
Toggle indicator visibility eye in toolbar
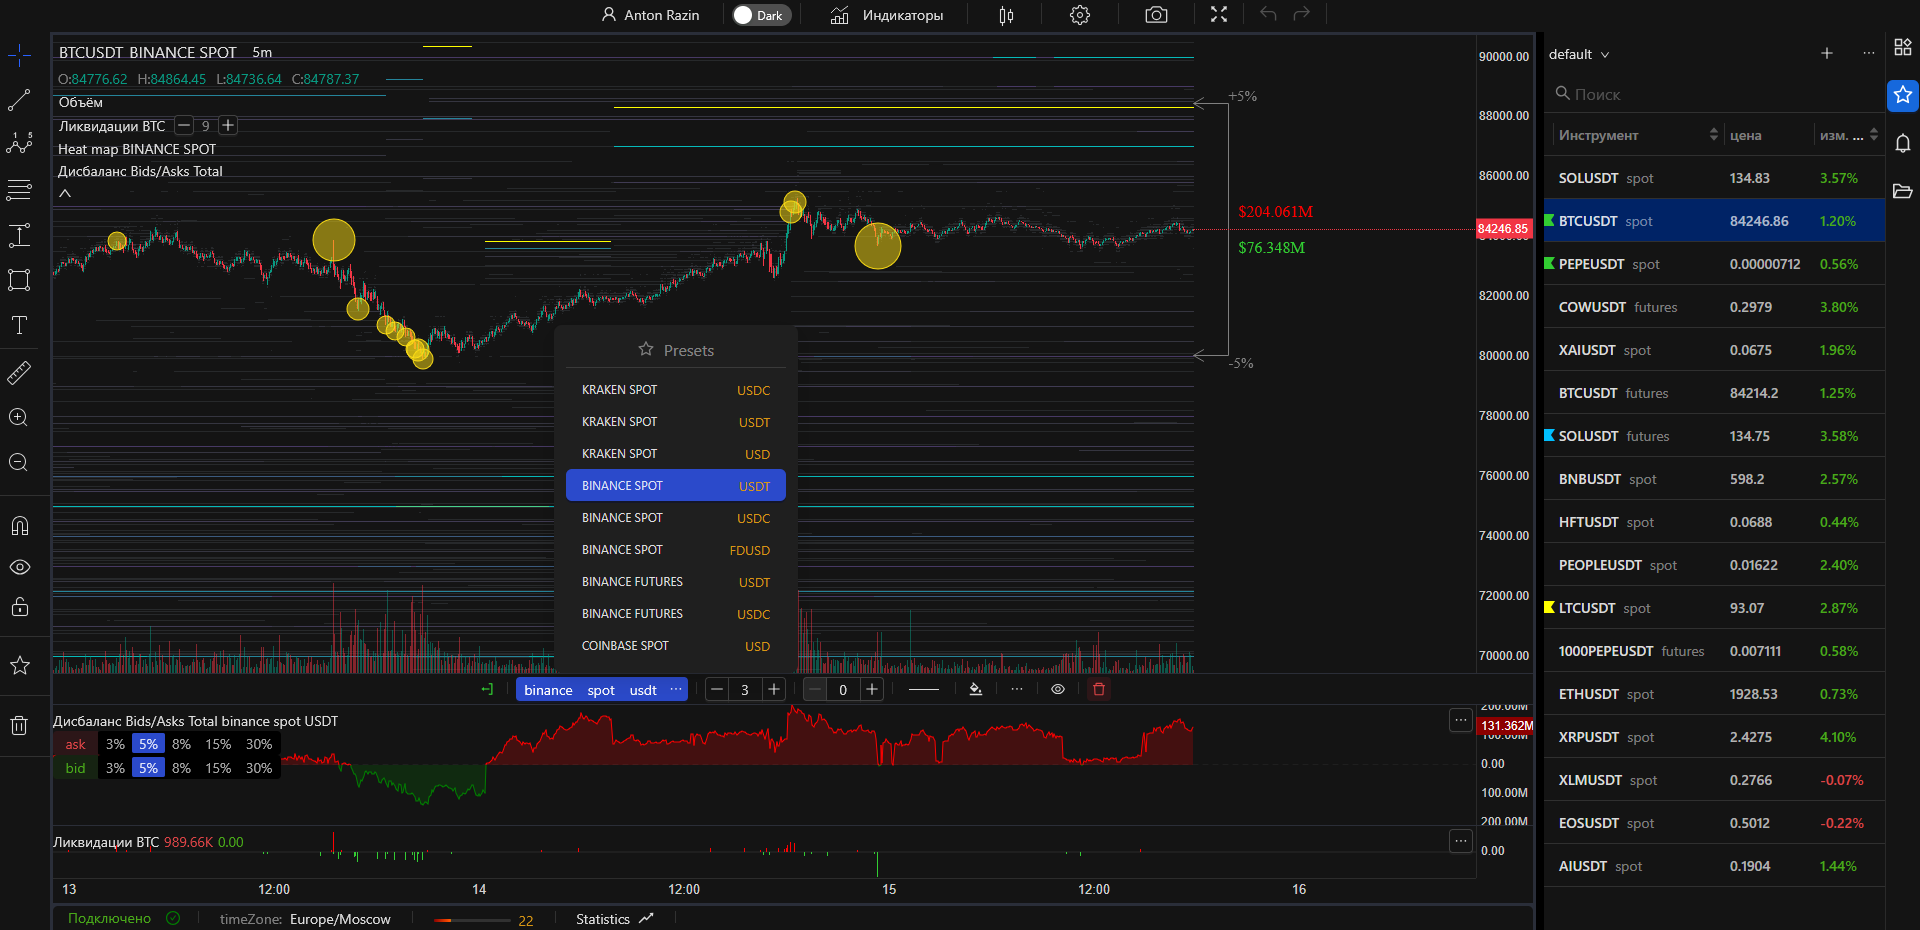point(1058,689)
